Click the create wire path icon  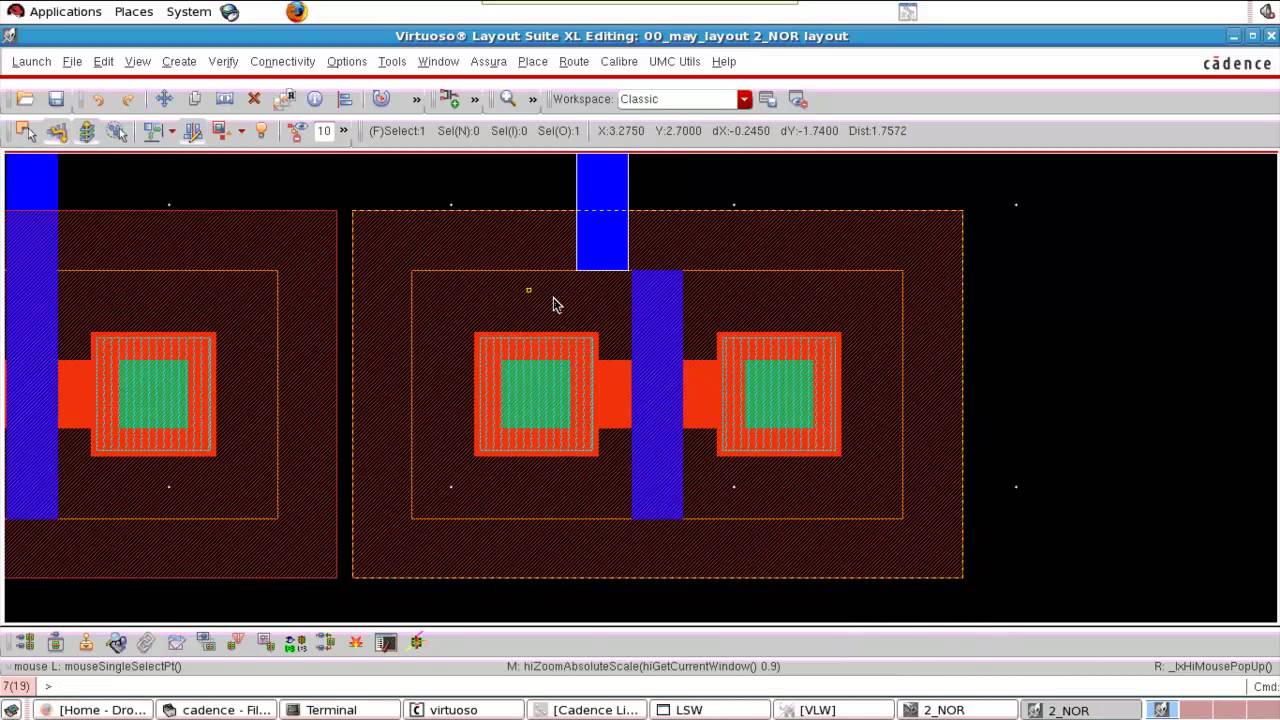pyautogui.click(x=57, y=131)
